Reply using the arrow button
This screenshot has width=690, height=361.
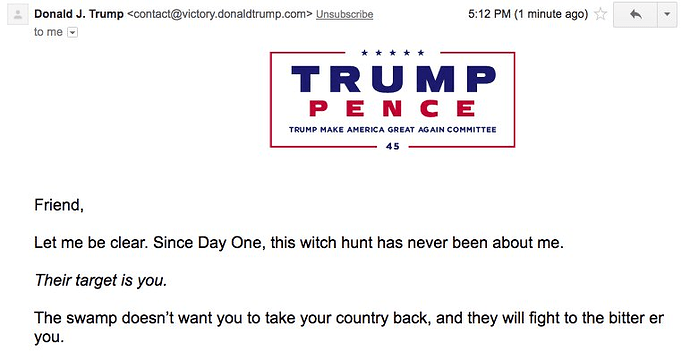pos(635,15)
